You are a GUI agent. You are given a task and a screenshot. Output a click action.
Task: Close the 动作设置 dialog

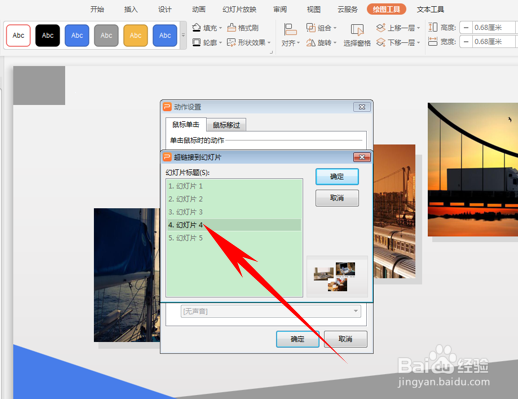[x=362, y=107]
